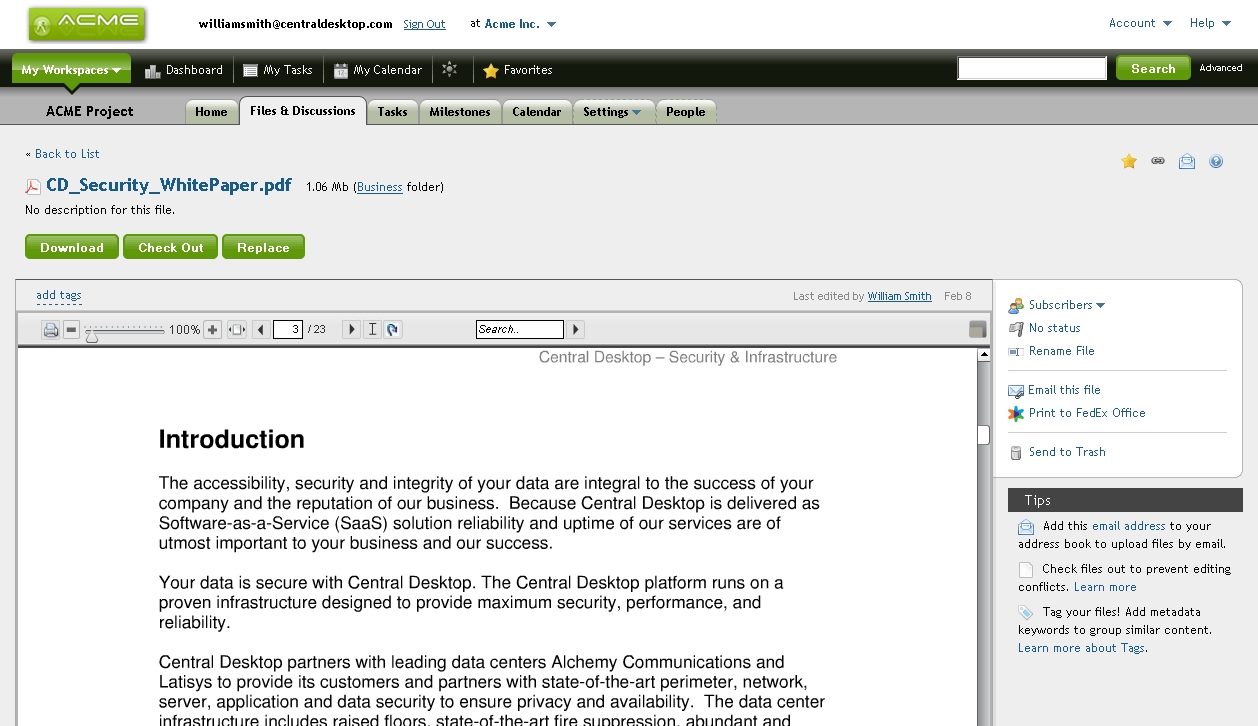Open the Milestones tab
This screenshot has height=726, width=1258.
460,112
